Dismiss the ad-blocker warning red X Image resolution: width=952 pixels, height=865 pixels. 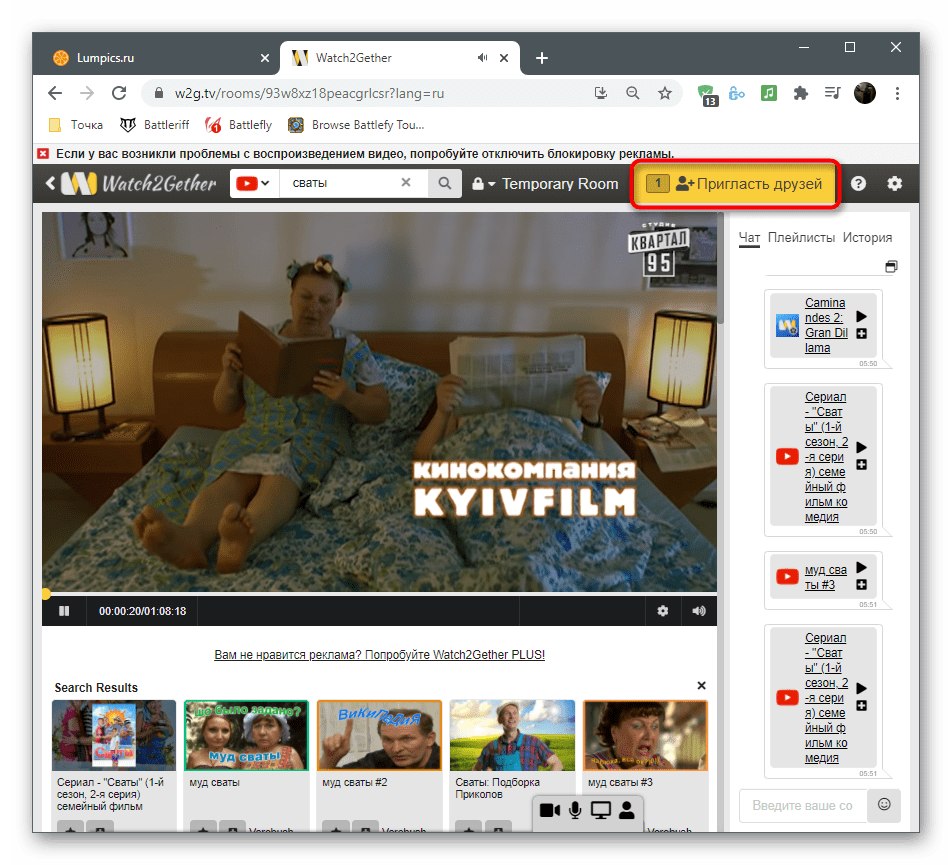click(x=42, y=154)
